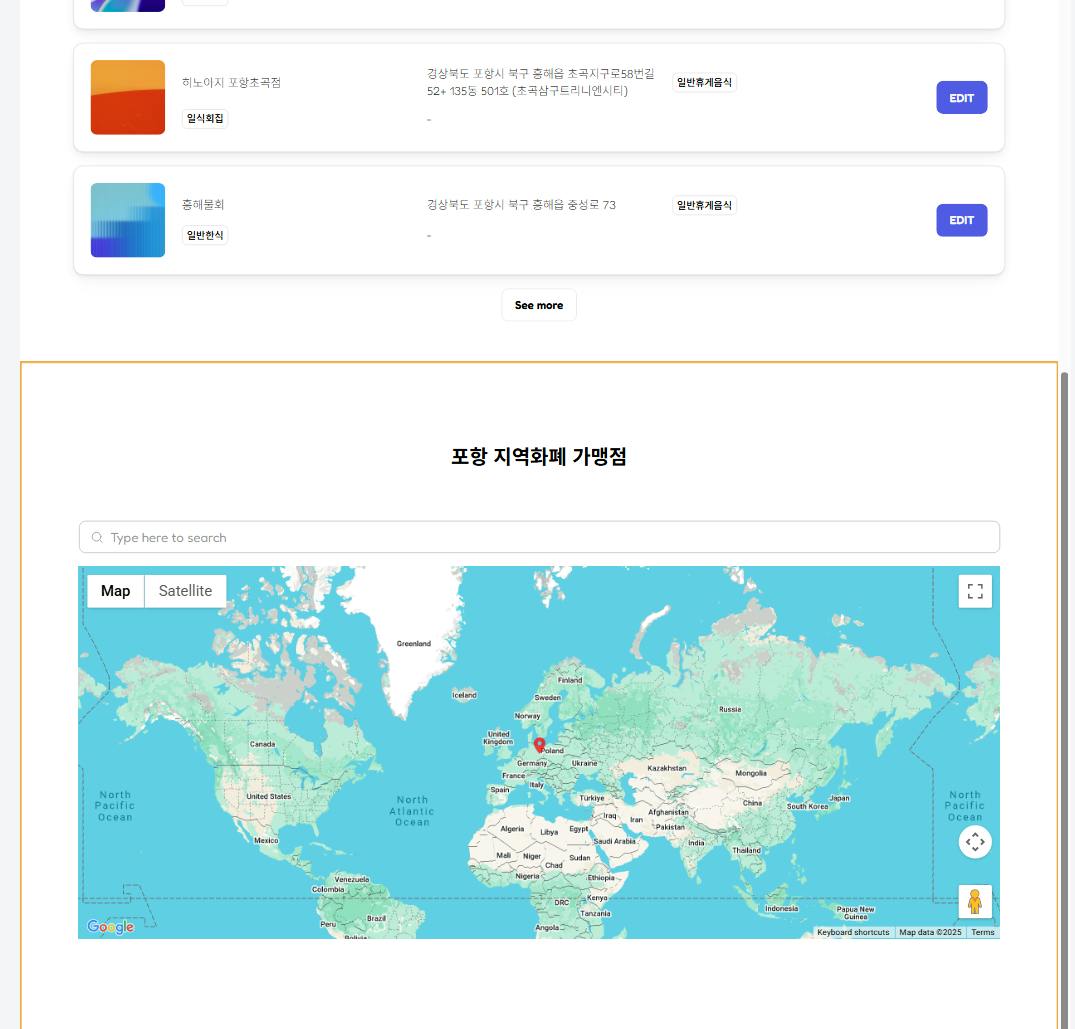
Task: Select the 일반한식 tag
Action: [x=205, y=235]
